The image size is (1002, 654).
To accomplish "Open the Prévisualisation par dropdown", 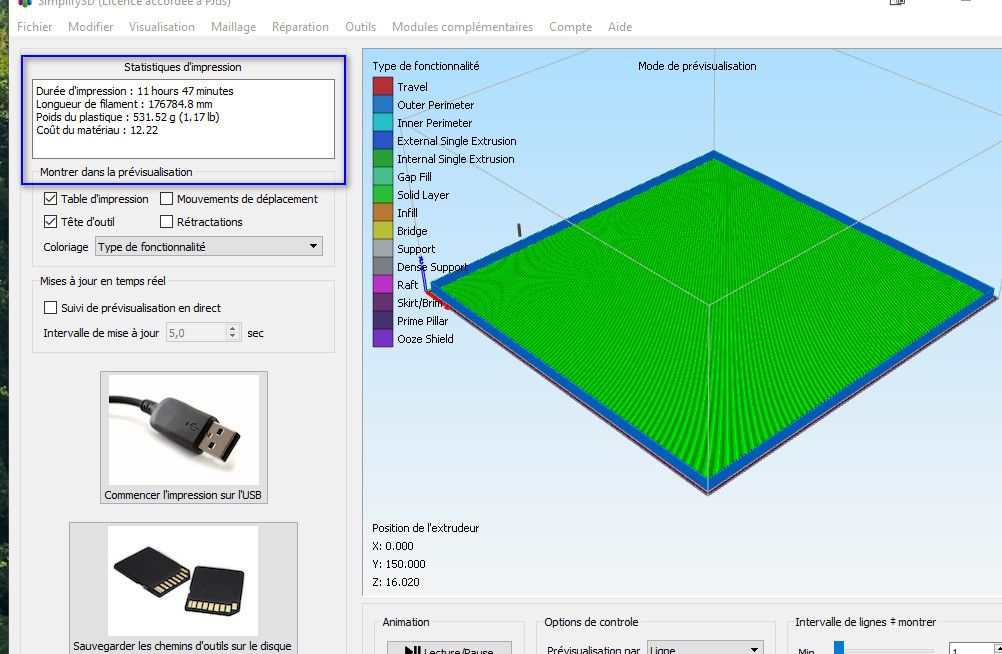I will click(705, 648).
